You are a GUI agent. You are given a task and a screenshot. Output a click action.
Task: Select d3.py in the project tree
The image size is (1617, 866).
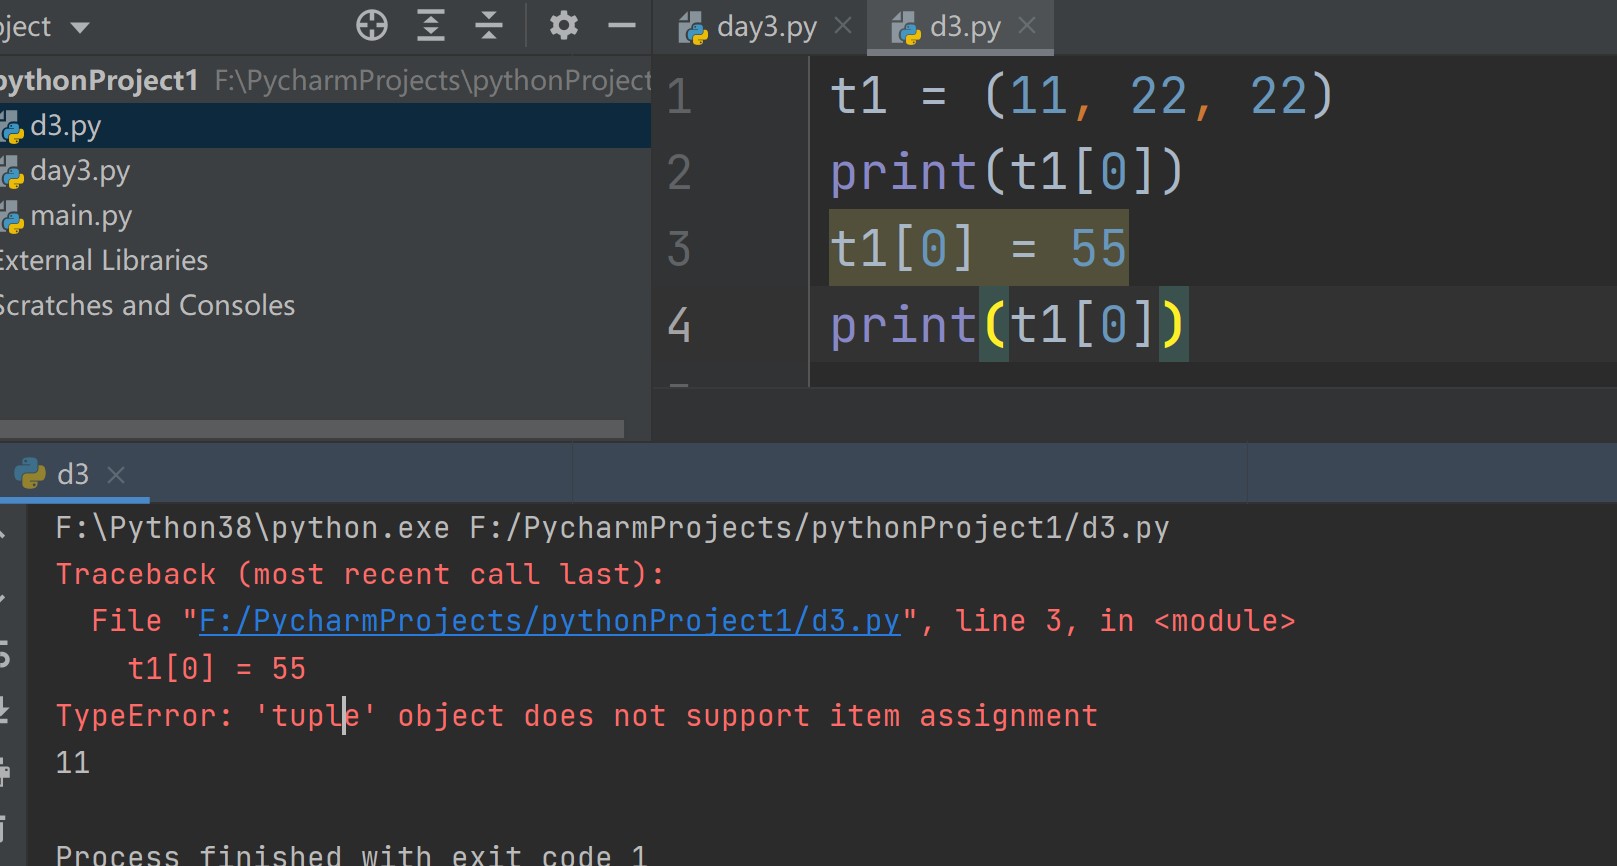(x=66, y=126)
